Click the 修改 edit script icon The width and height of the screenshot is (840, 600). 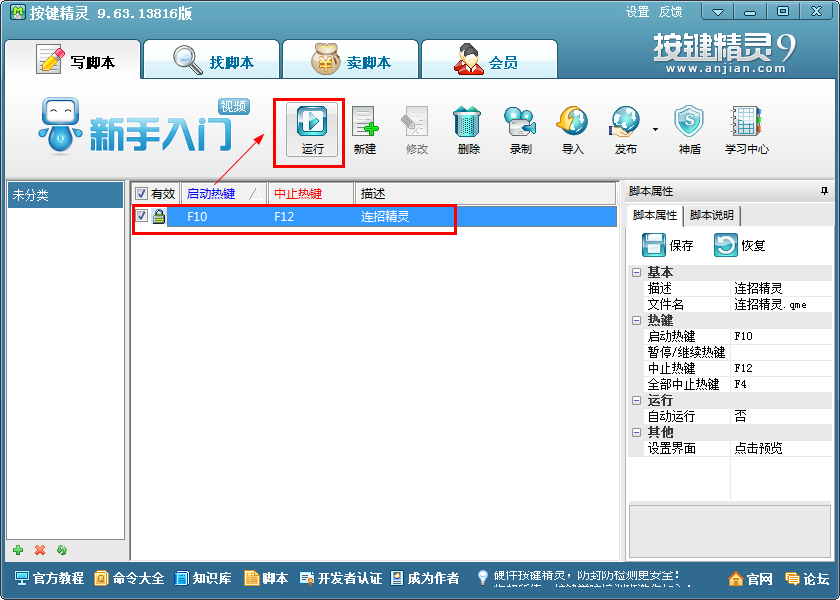[x=418, y=124]
